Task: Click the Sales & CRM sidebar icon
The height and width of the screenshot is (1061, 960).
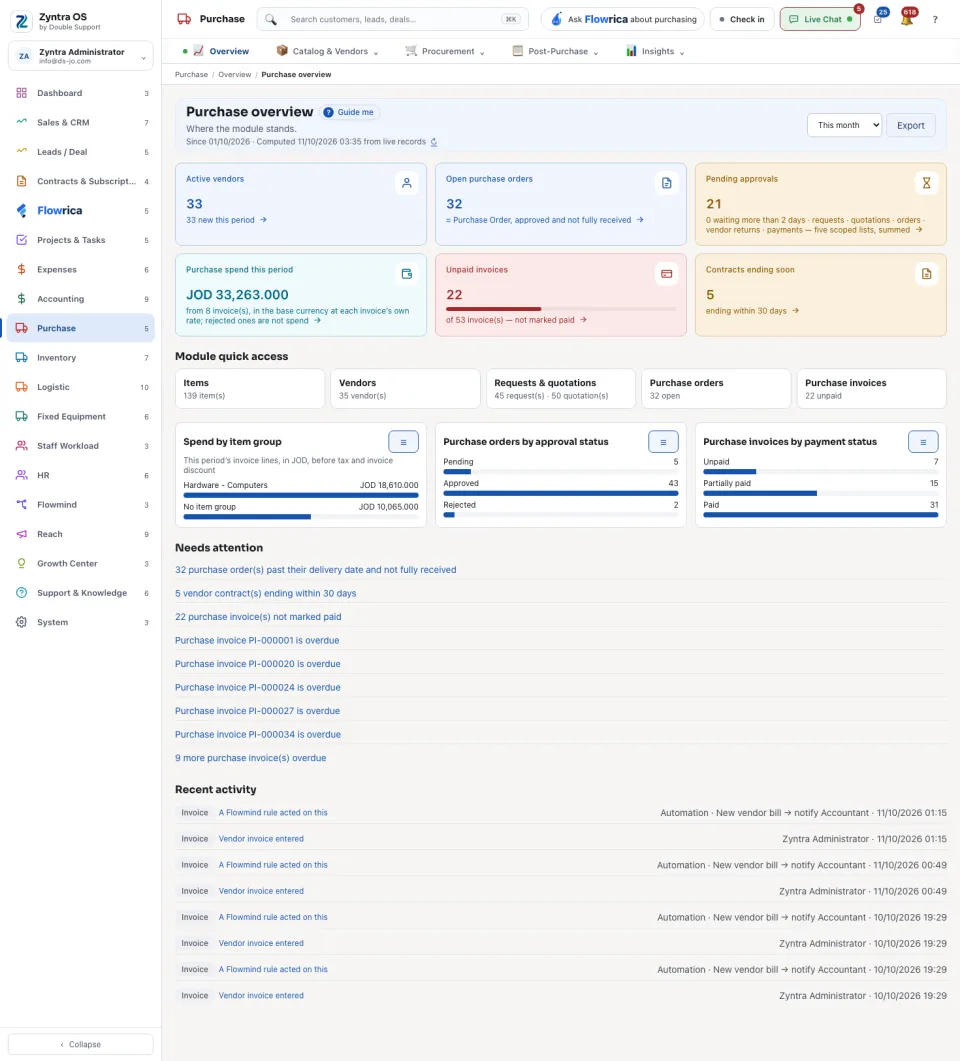Action: click(x=22, y=122)
